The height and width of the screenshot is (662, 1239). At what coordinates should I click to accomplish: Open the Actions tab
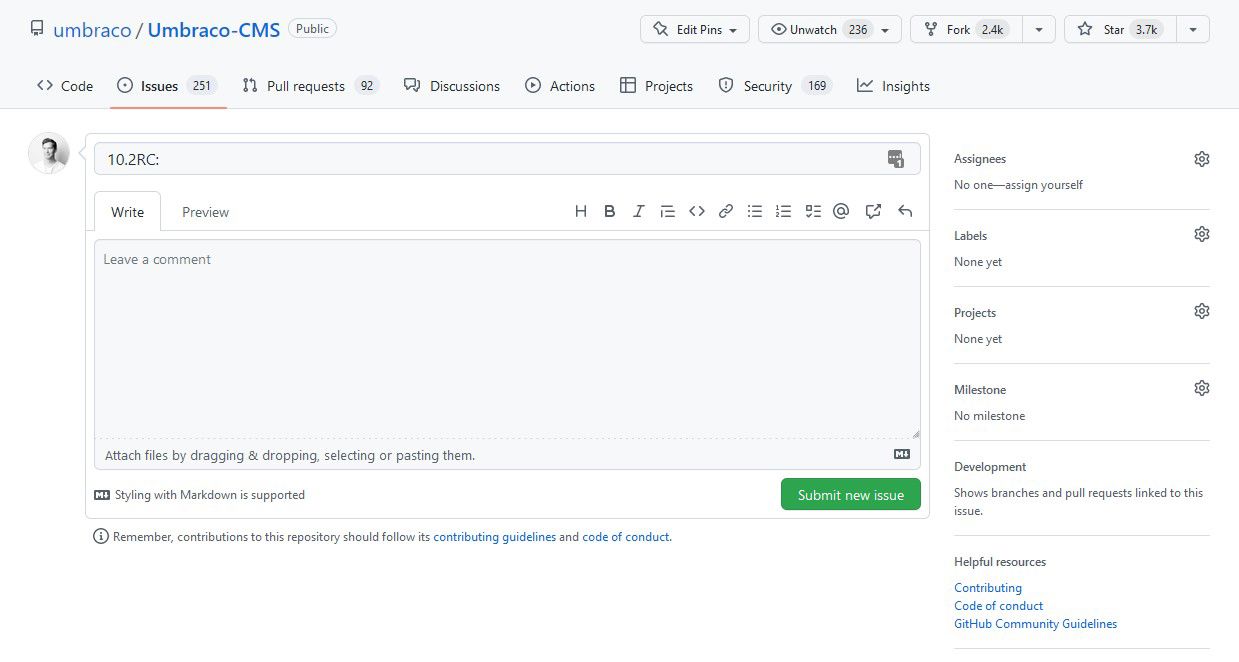pyautogui.click(x=560, y=86)
